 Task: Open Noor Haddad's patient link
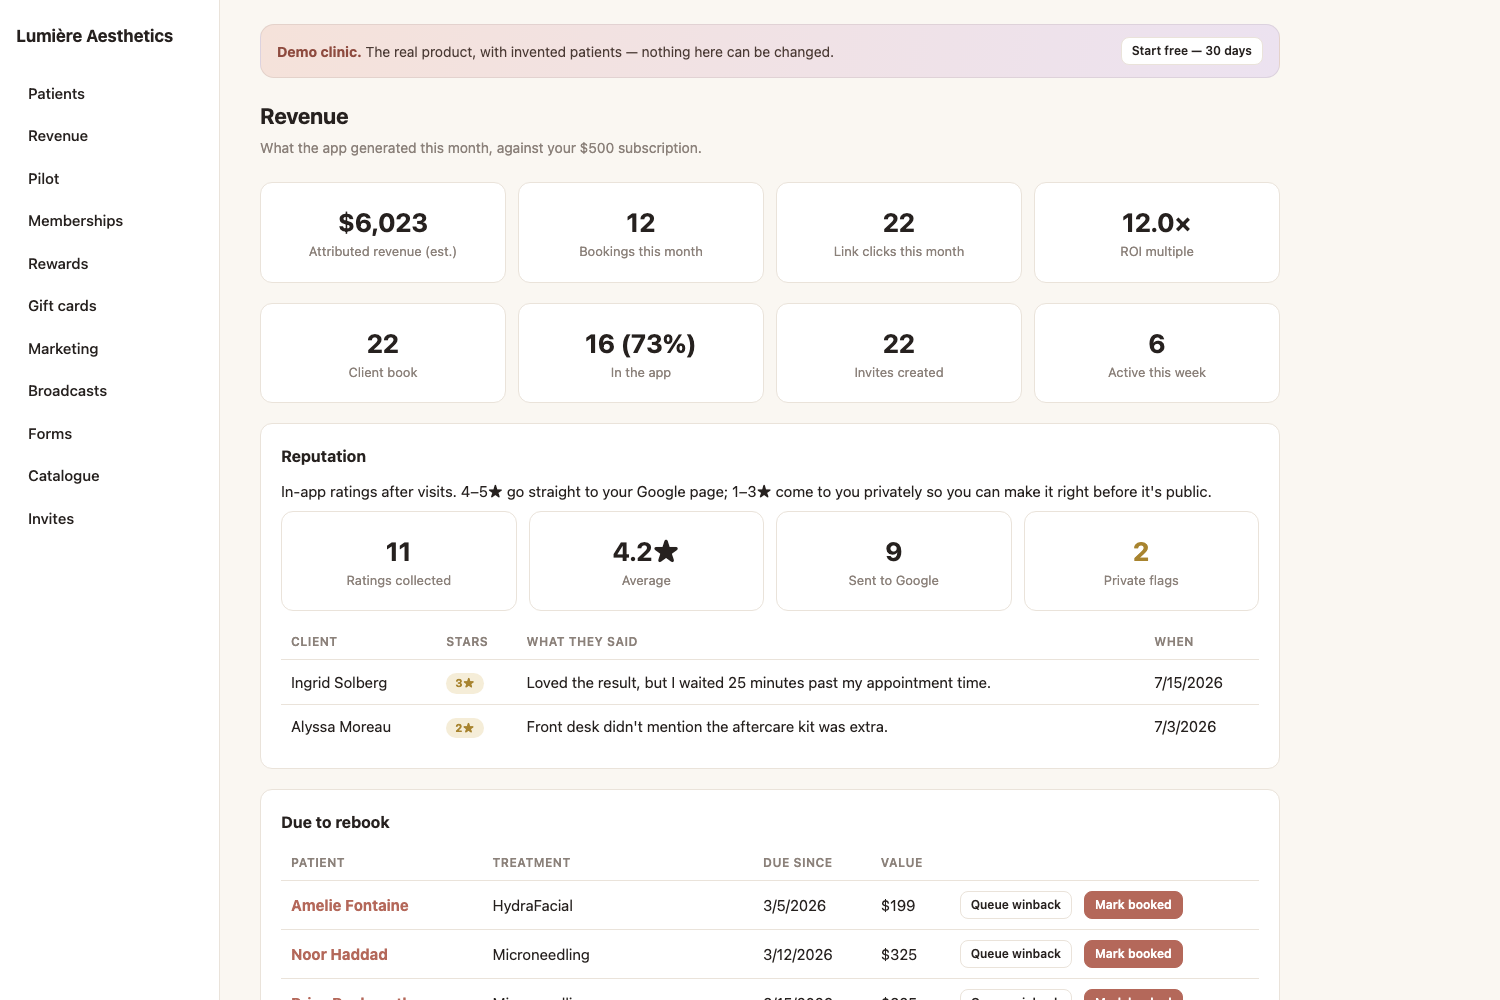pyautogui.click(x=339, y=955)
